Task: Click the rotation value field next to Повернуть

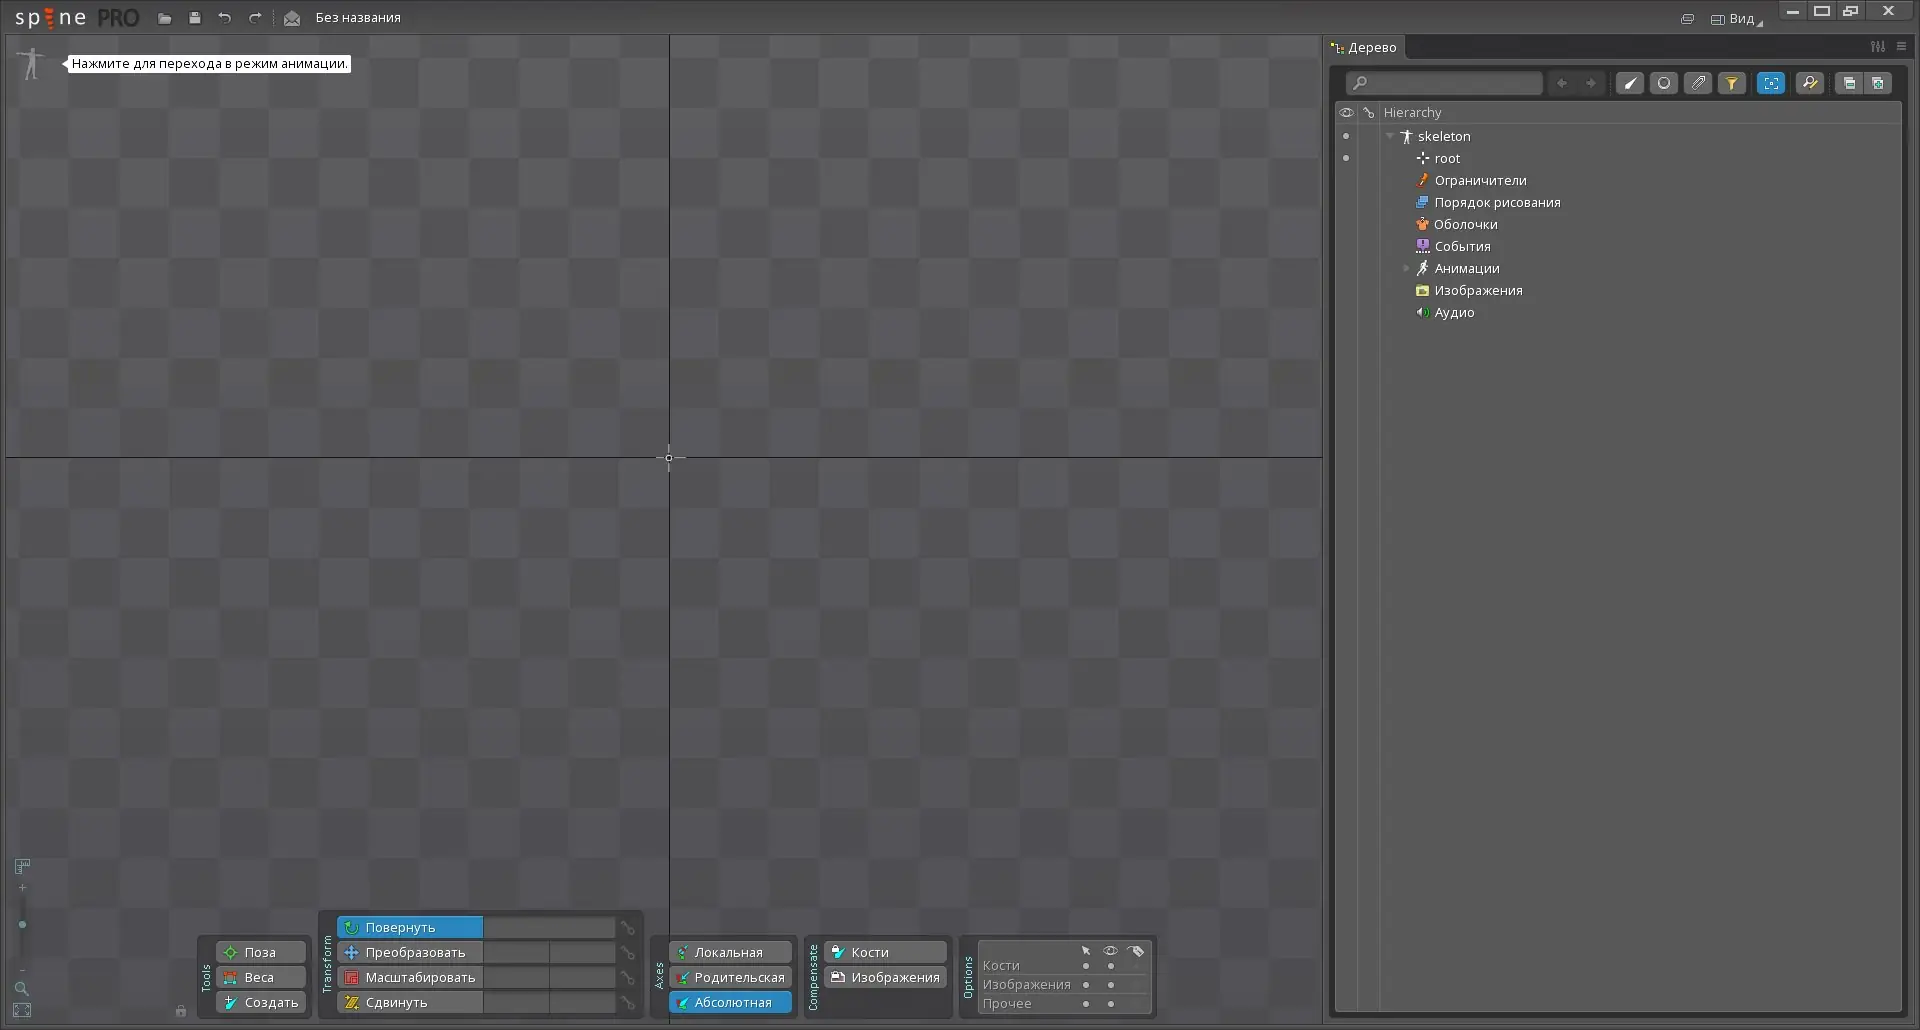Action: pos(549,927)
